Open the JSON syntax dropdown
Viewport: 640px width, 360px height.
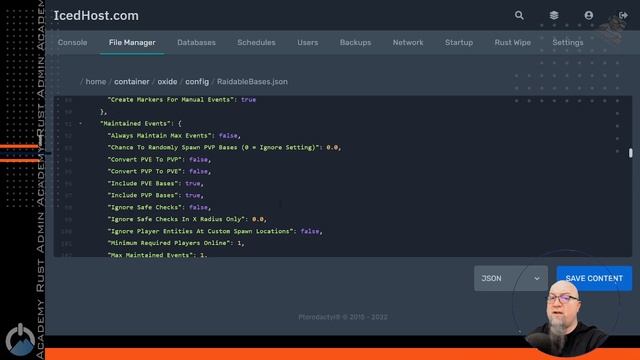coord(511,278)
